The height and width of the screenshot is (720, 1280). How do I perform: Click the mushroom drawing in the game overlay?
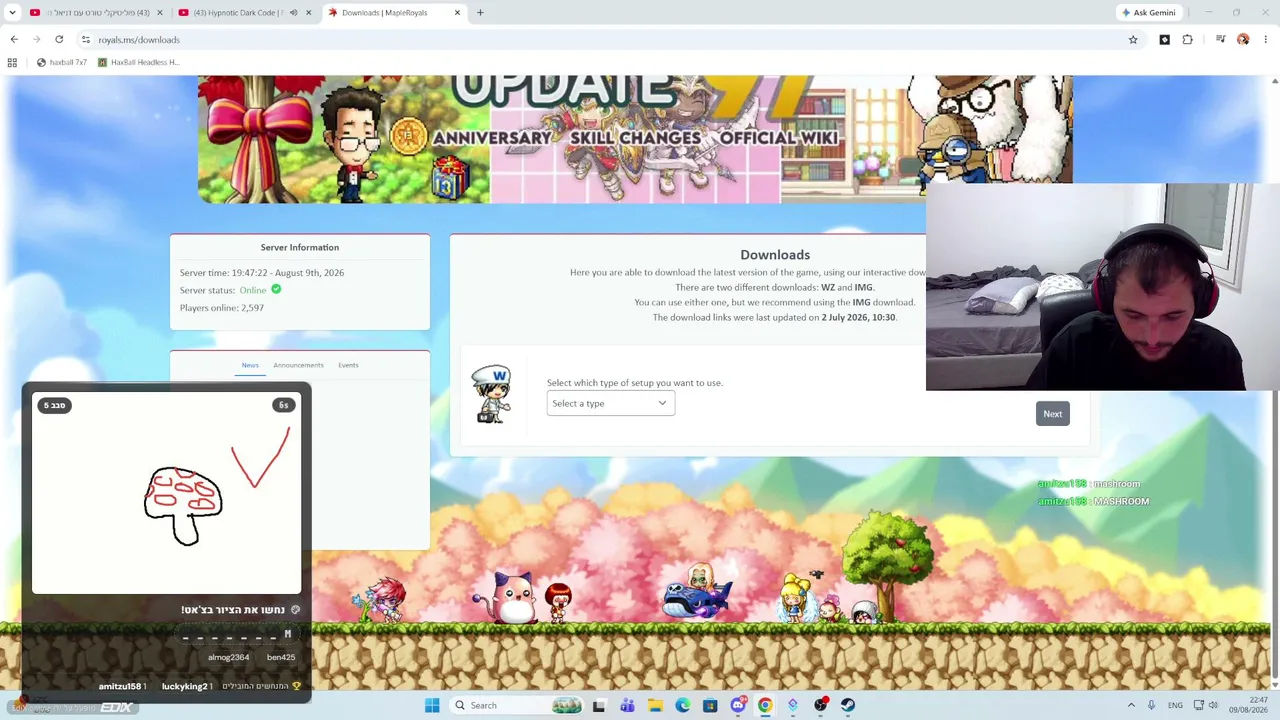[x=183, y=505]
